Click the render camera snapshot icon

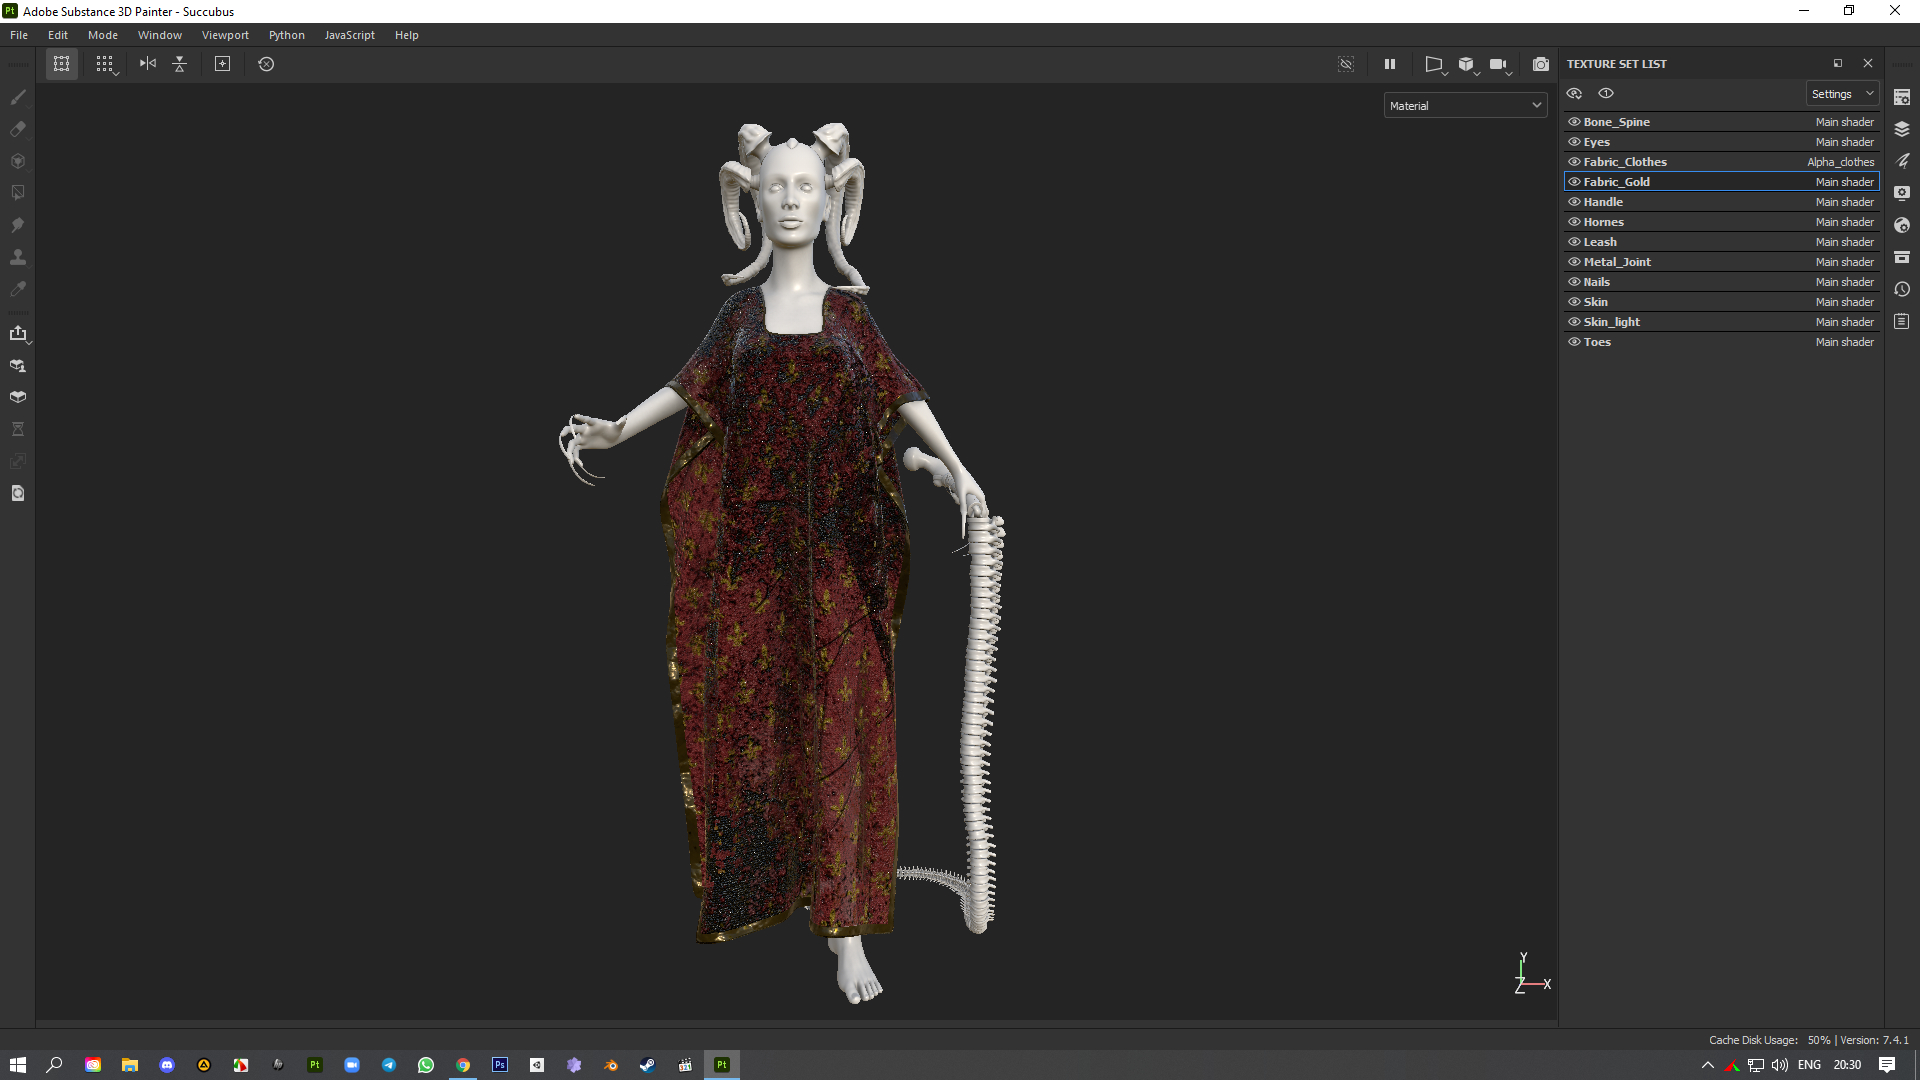point(1541,64)
